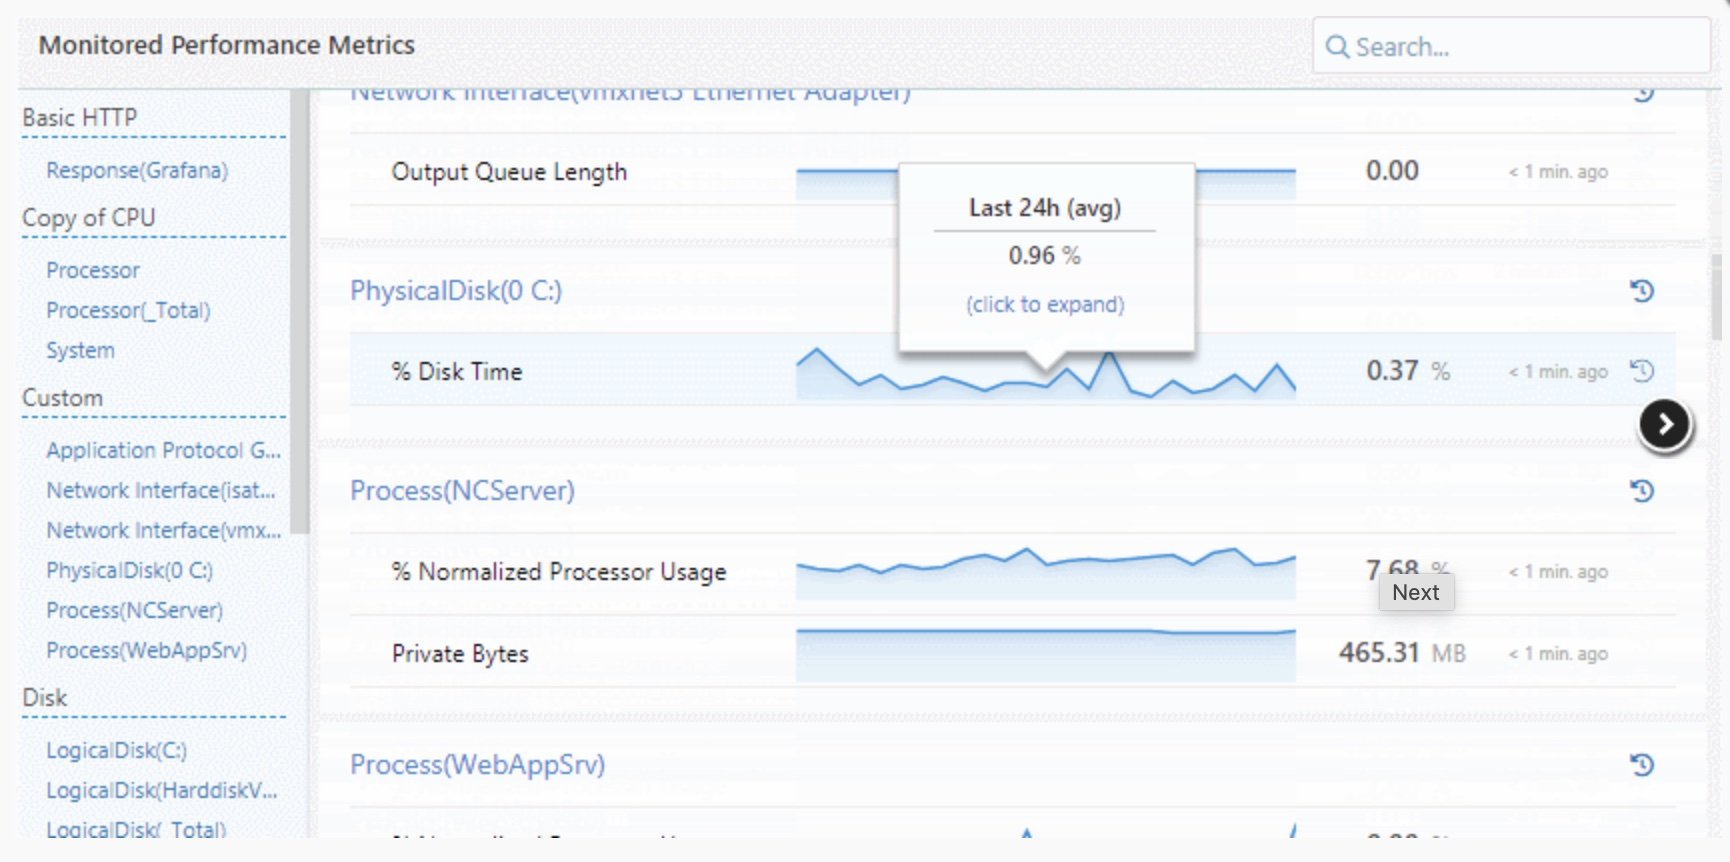Click inside the Search text field
Image resolution: width=1730 pixels, height=862 pixels.
(1520, 47)
